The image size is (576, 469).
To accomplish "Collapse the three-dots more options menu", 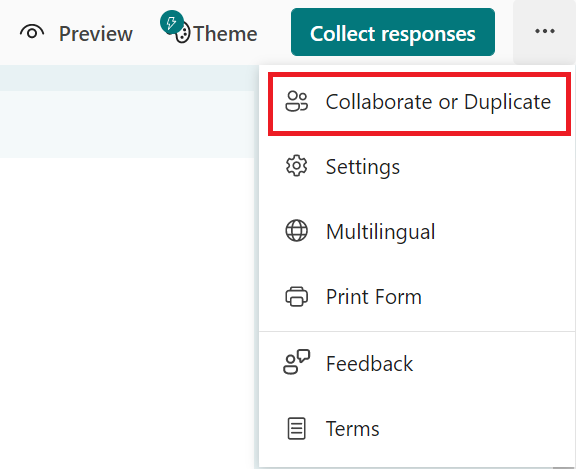I will [544, 32].
